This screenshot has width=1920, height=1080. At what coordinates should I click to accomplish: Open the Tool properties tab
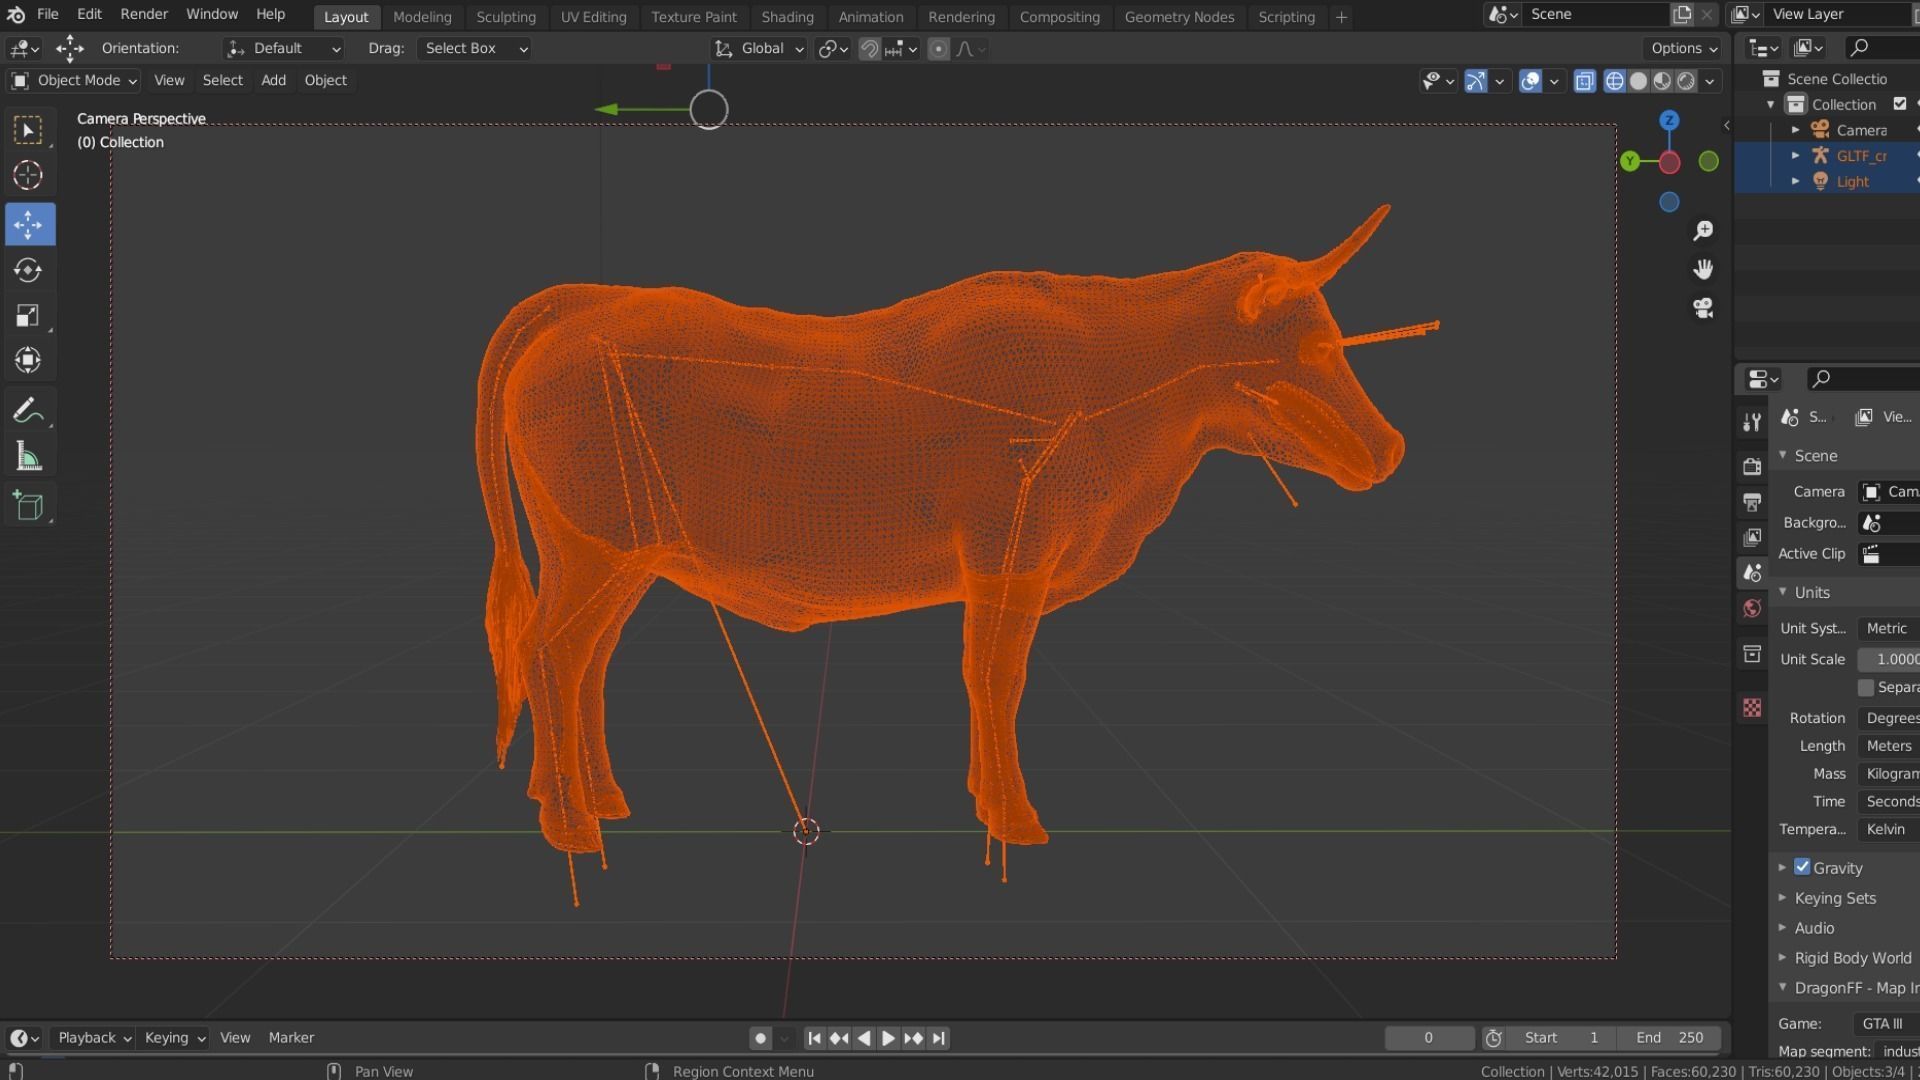click(x=1752, y=423)
